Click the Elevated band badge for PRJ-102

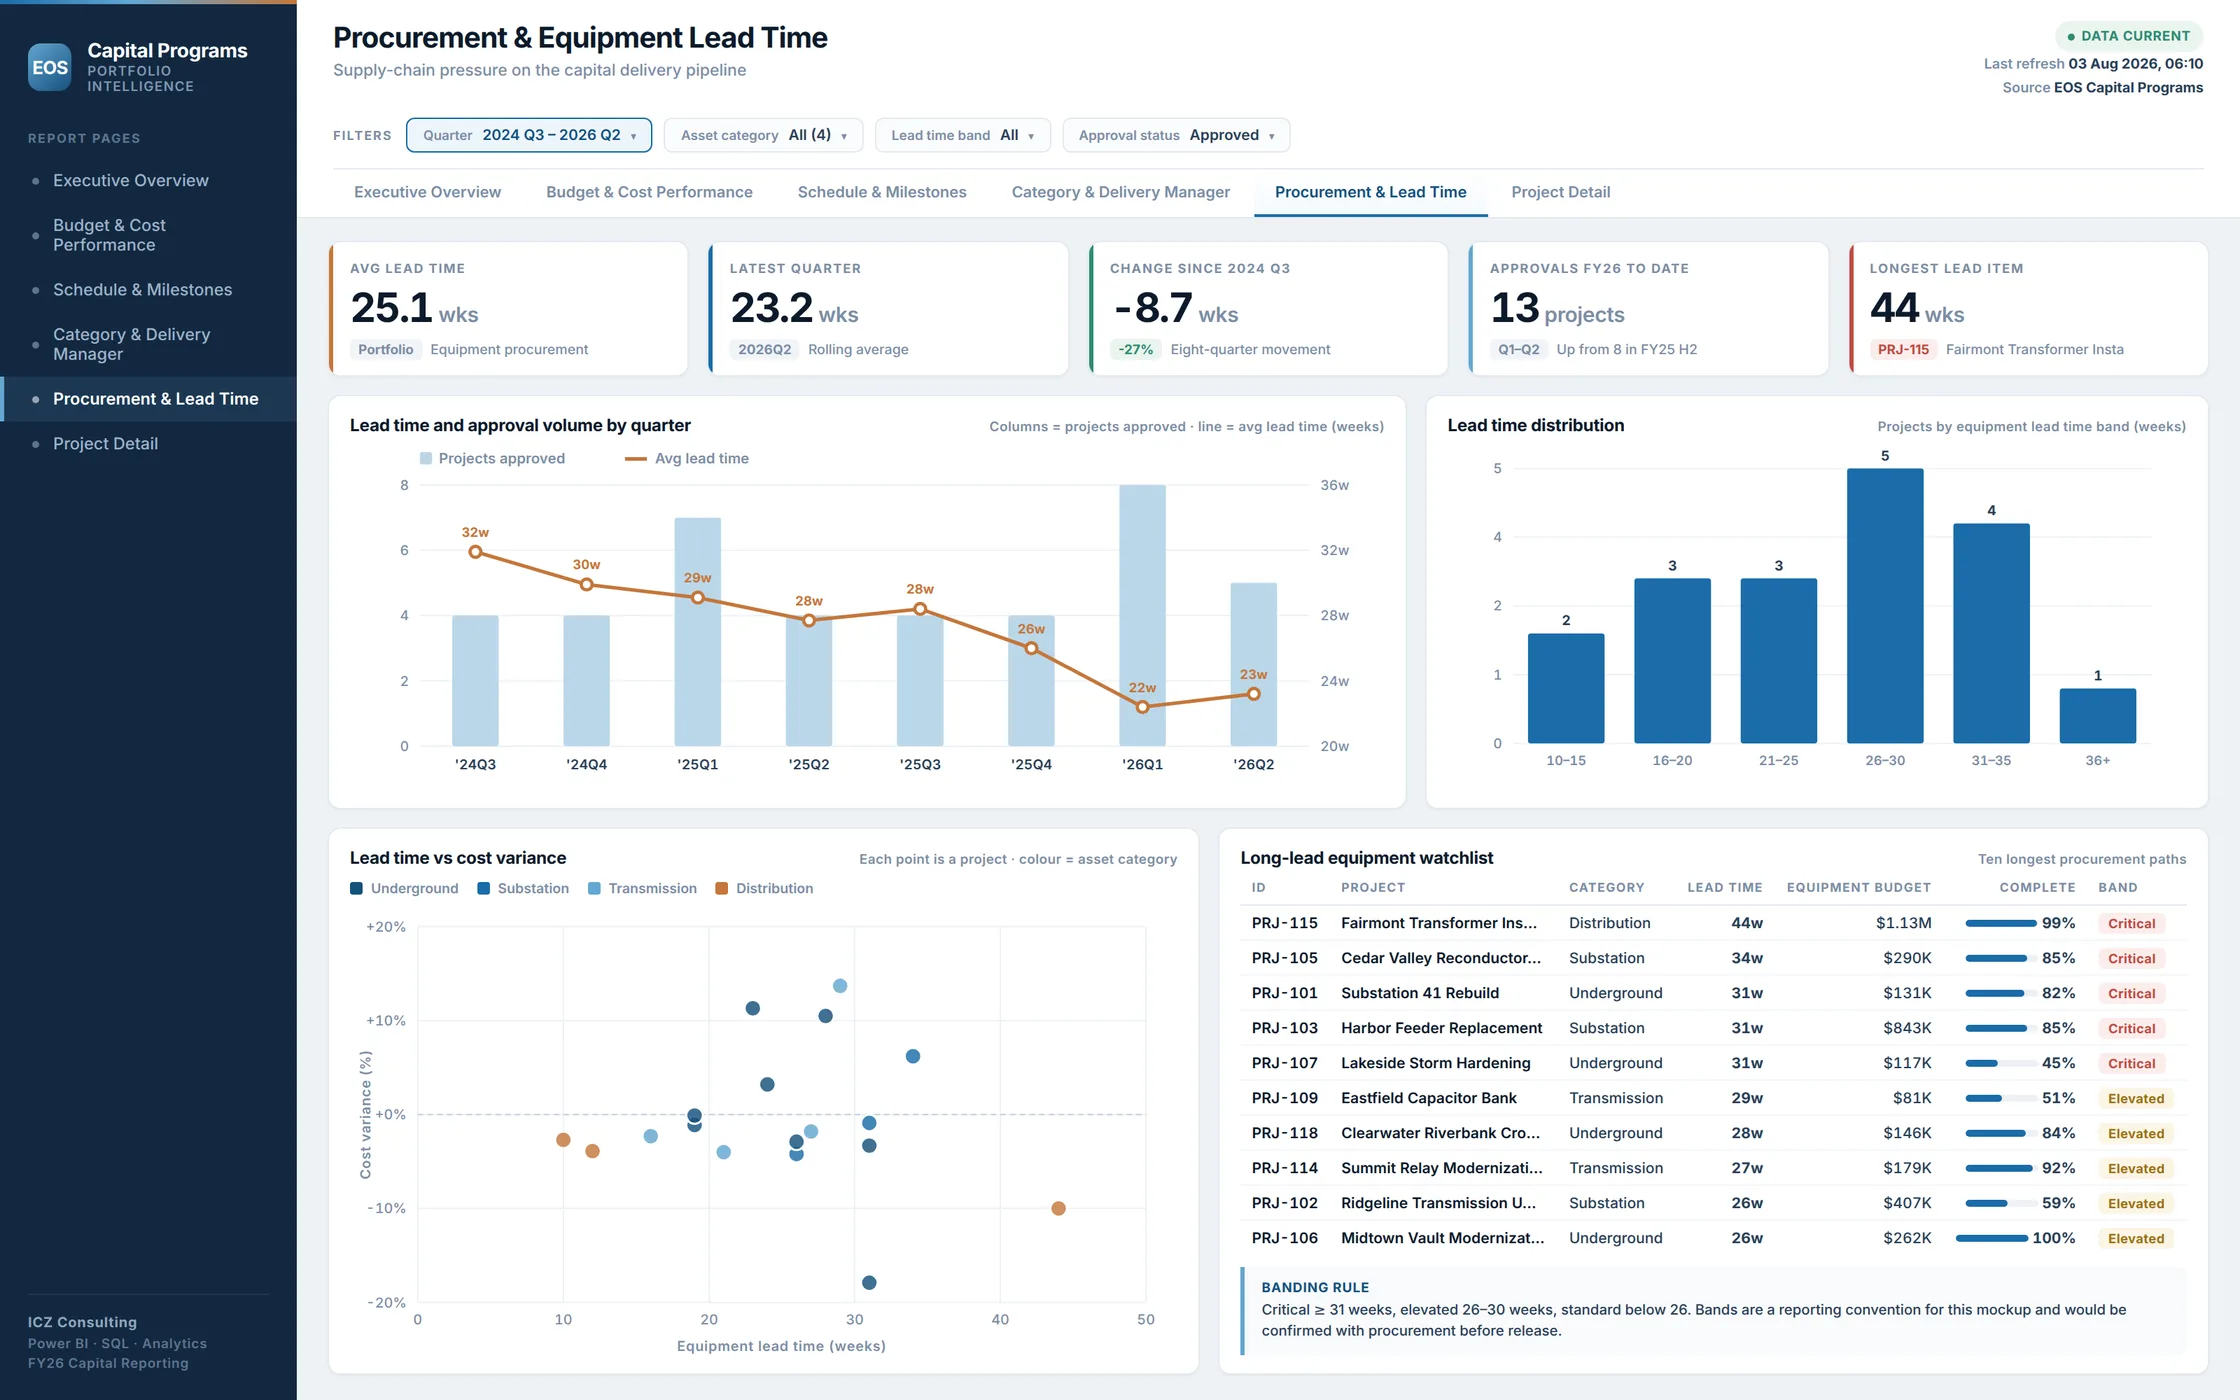2135,1203
